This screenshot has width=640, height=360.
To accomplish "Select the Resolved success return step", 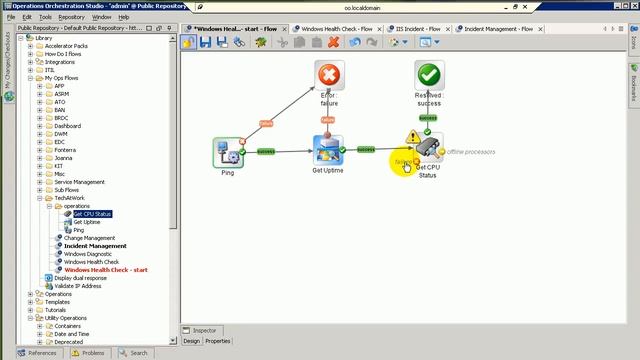I will [x=429, y=75].
